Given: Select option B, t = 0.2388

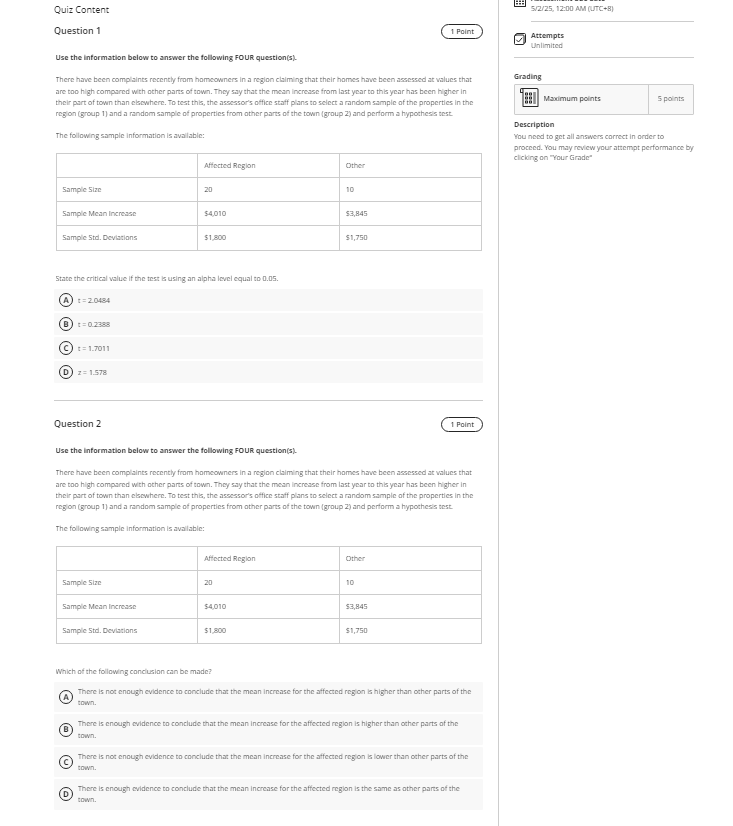Looking at the screenshot, I should point(66,324).
